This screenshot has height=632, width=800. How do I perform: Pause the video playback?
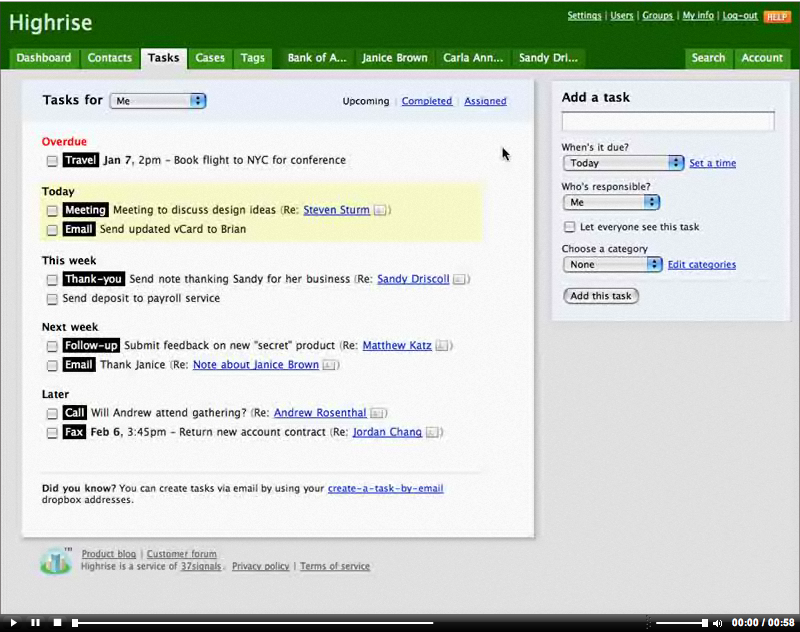[x=35, y=622]
